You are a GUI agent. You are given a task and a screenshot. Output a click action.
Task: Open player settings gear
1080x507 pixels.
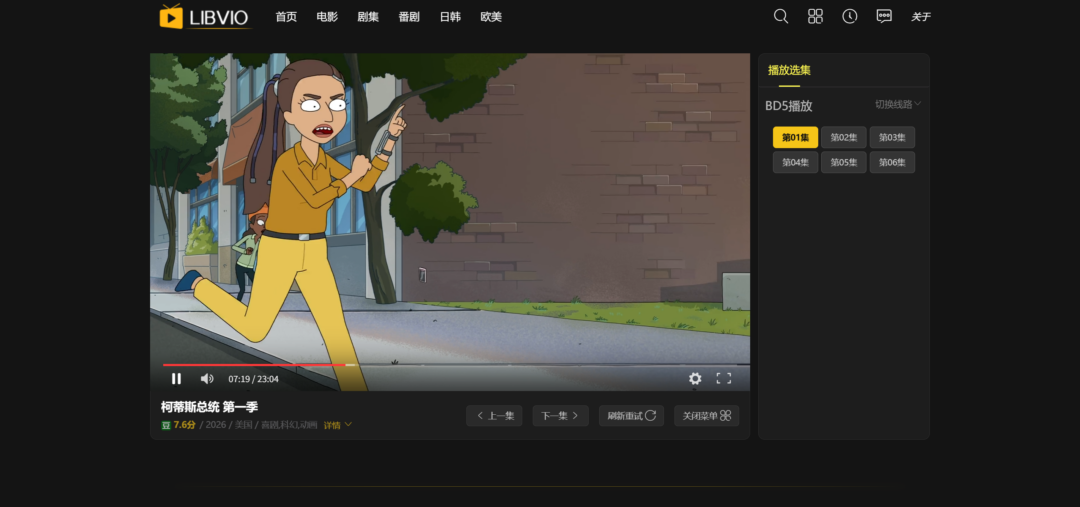(x=695, y=378)
